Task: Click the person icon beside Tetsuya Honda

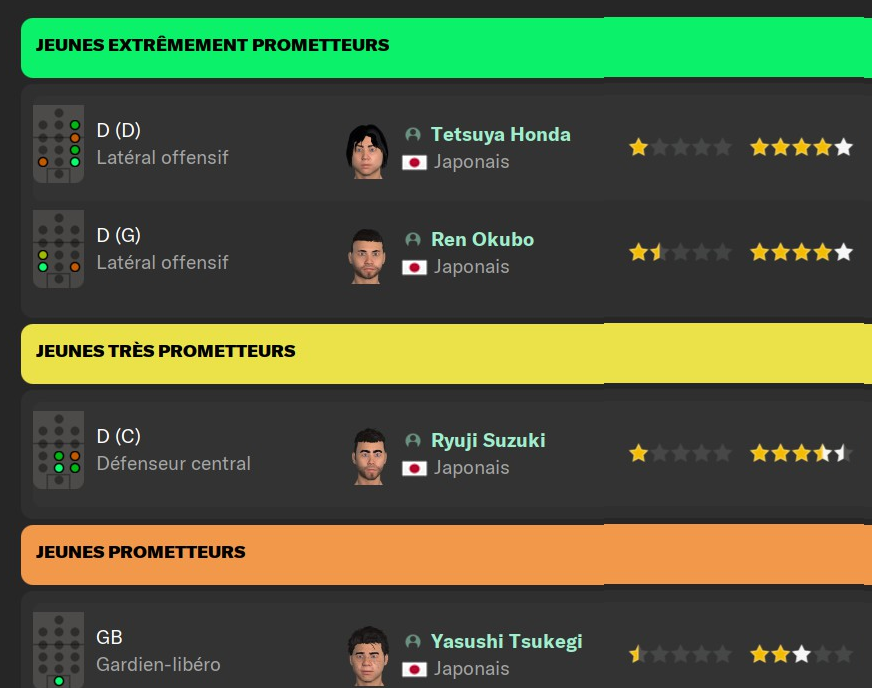Action: [413, 134]
